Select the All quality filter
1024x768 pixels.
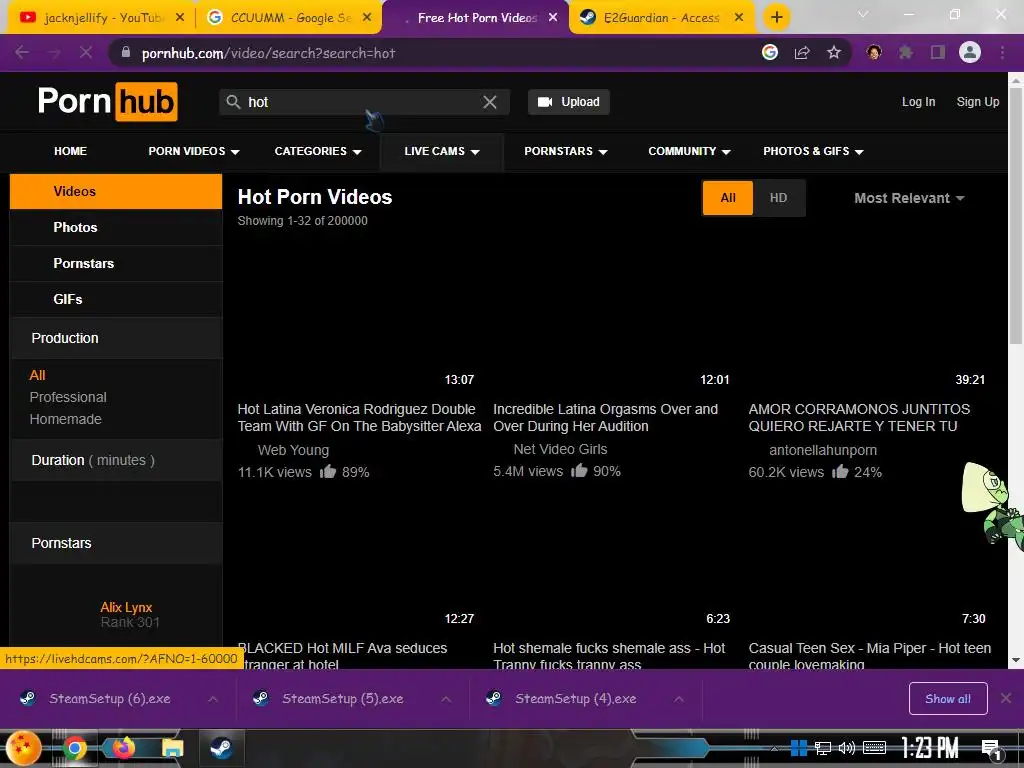(728, 198)
